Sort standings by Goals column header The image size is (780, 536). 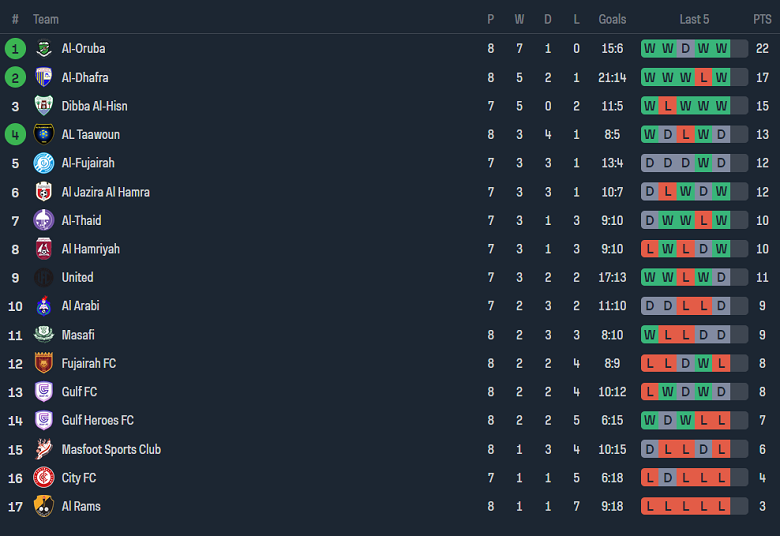pyautogui.click(x=612, y=19)
